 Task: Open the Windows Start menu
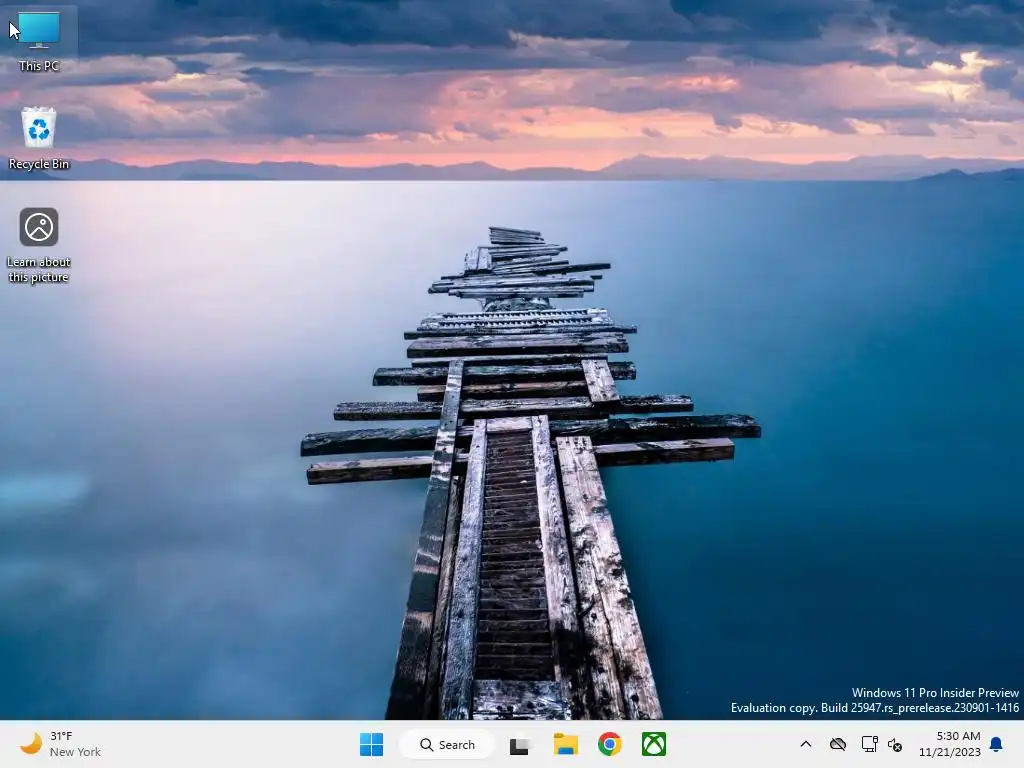point(372,744)
